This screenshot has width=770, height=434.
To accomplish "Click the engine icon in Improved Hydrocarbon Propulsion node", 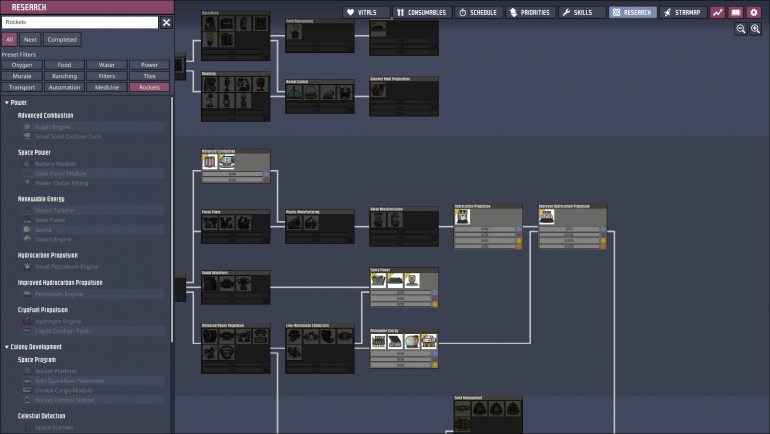I will [547, 217].
